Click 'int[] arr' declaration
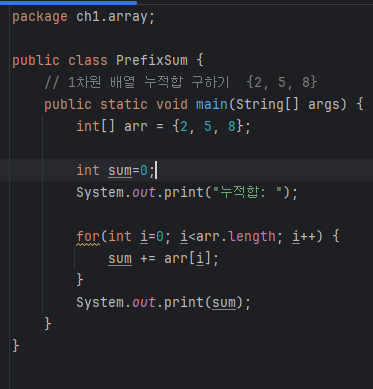Image resolution: width=373 pixels, height=389 pixels. click(x=112, y=127)
